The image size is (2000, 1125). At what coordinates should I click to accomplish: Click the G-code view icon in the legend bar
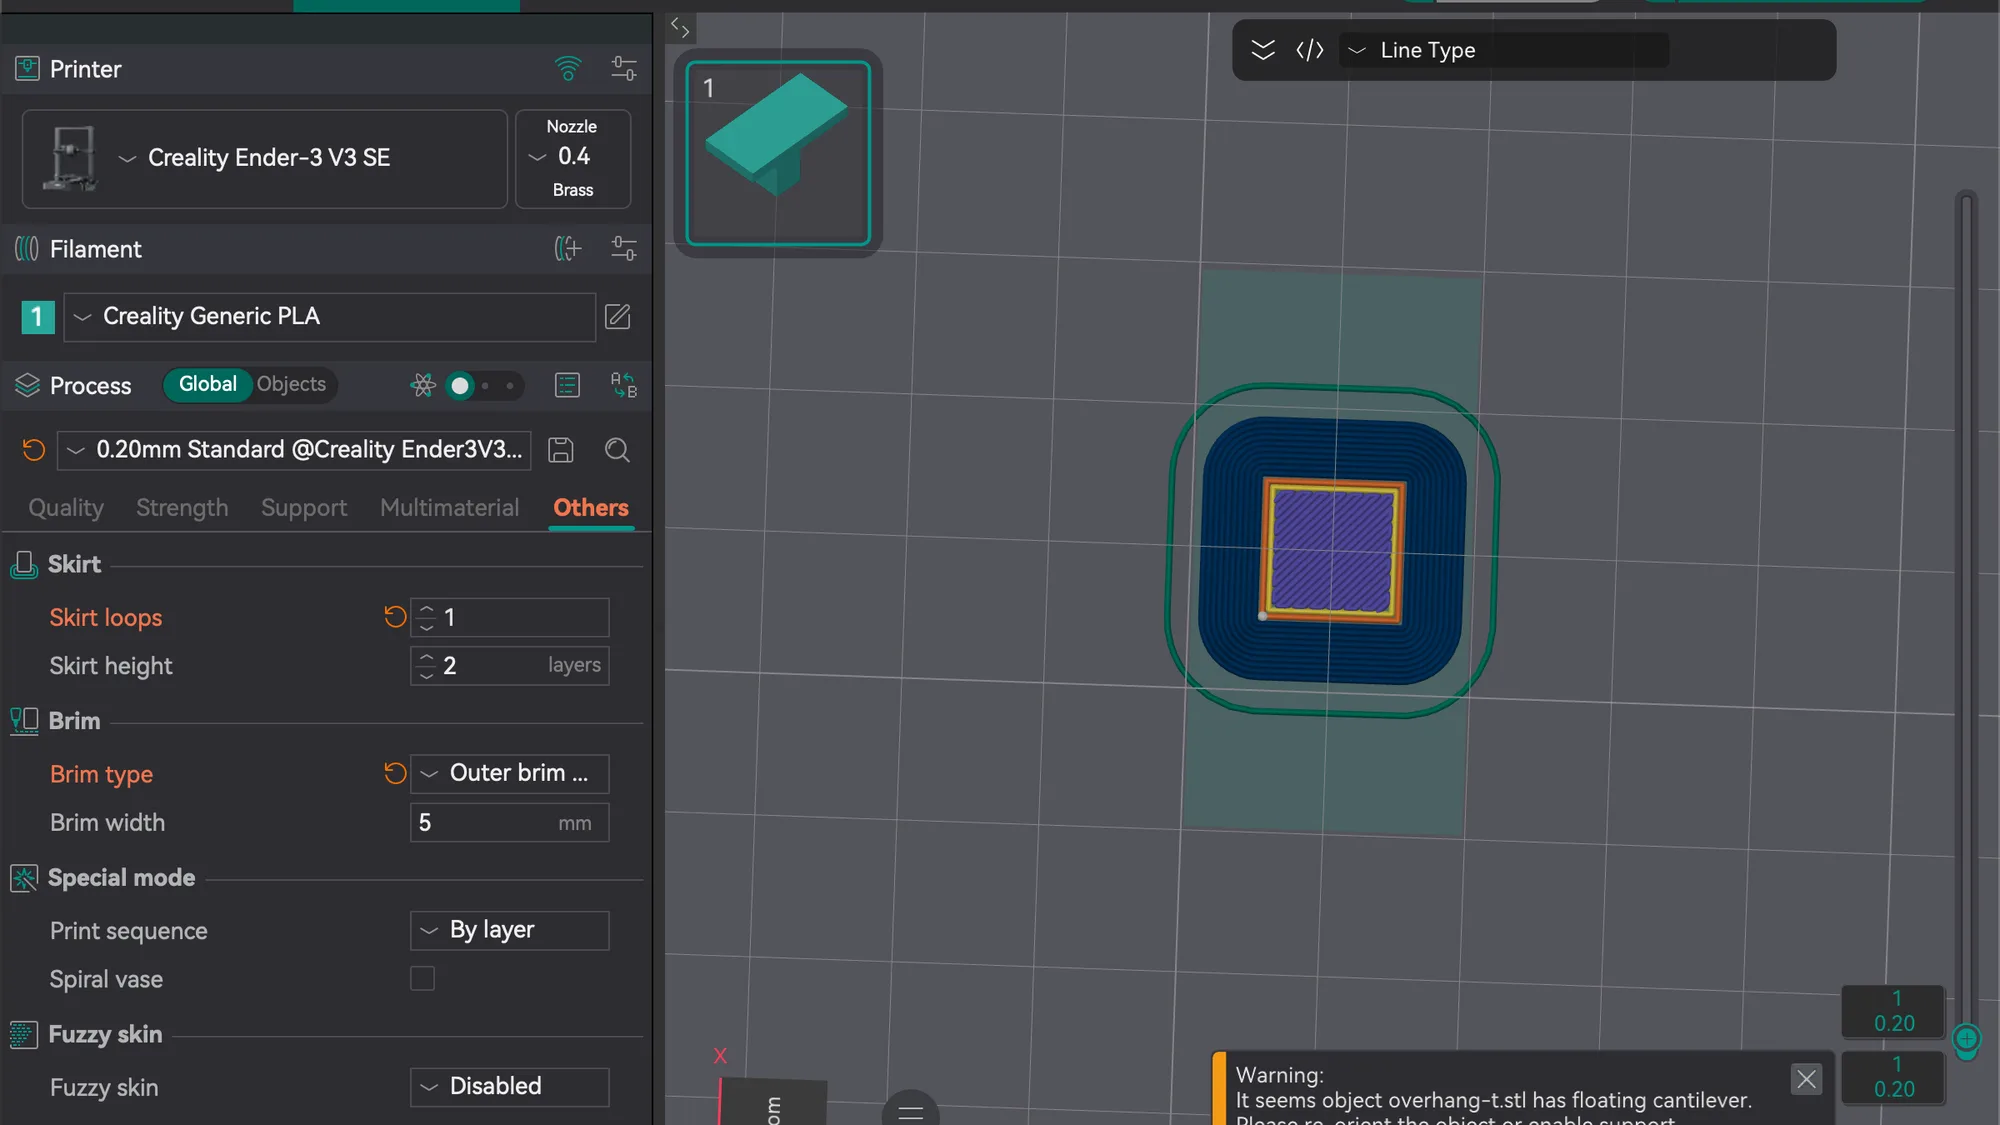click(x=1310, y=50)
